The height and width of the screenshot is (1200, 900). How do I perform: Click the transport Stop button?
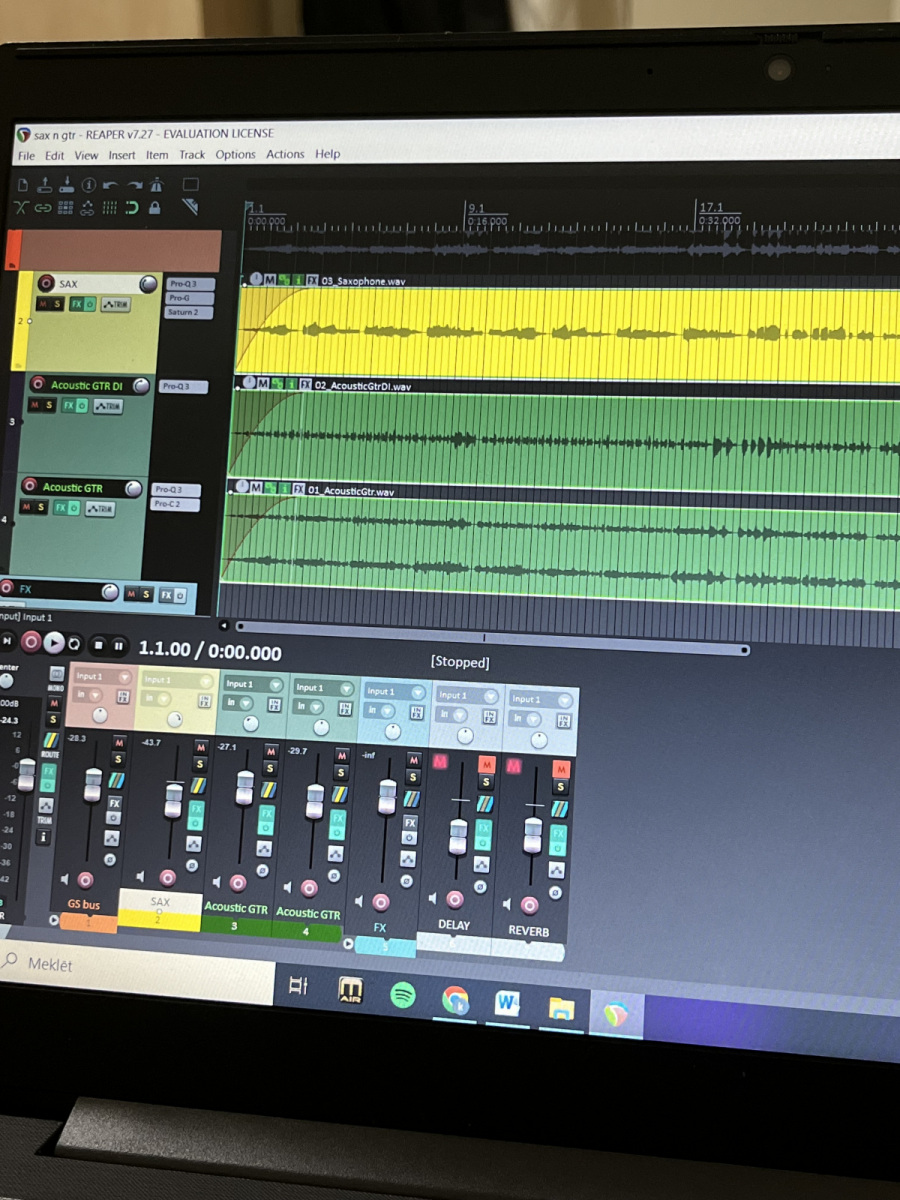(98, 645)
